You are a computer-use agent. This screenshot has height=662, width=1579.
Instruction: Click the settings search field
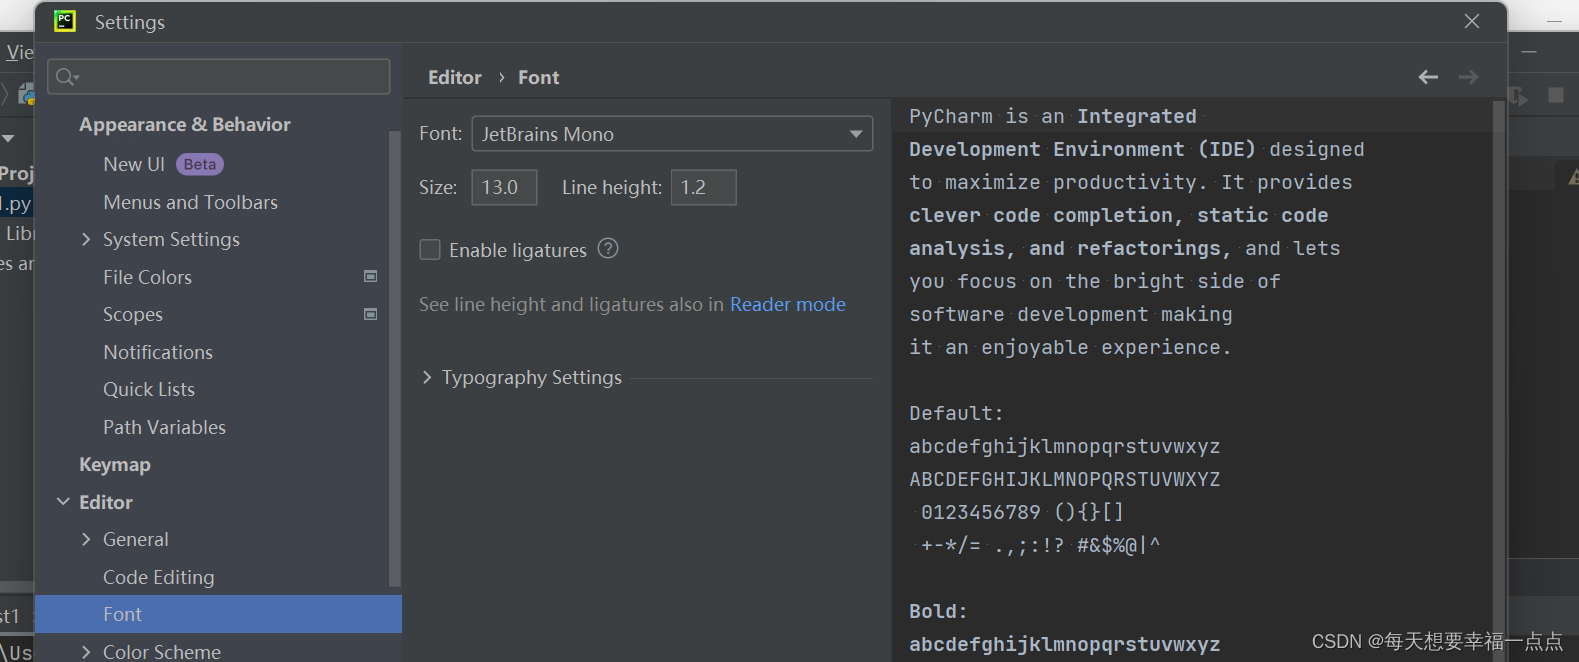[x=219, y=77]
